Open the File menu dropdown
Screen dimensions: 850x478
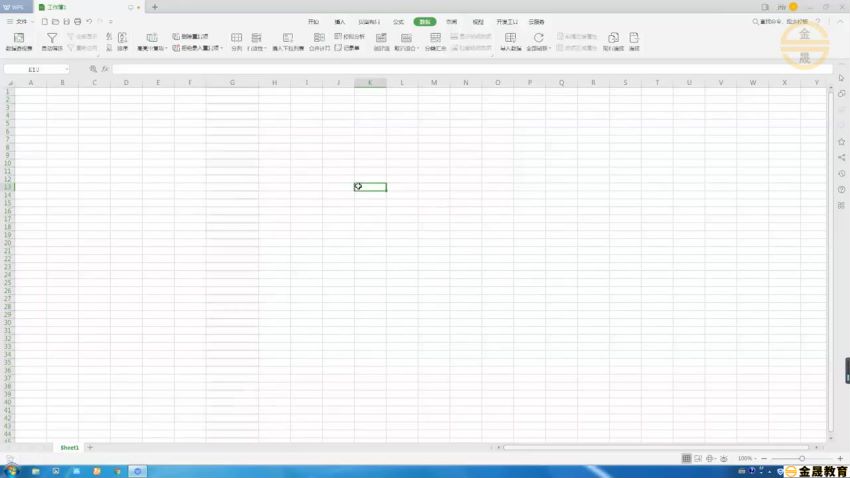[x=20, y=22]
